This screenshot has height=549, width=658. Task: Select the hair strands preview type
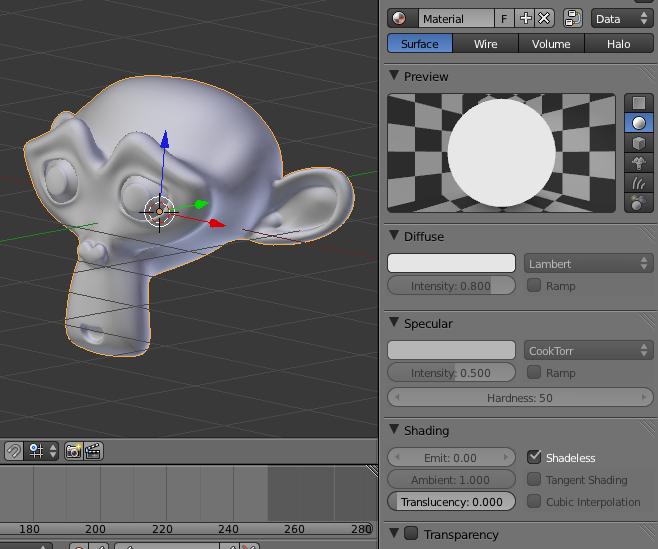coord(639,183)
